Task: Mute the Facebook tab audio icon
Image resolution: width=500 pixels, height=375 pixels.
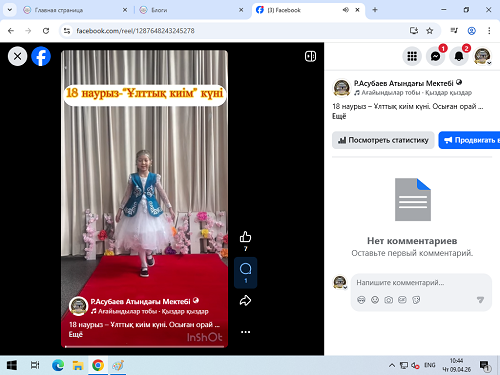Action: (x=346, y=10)
